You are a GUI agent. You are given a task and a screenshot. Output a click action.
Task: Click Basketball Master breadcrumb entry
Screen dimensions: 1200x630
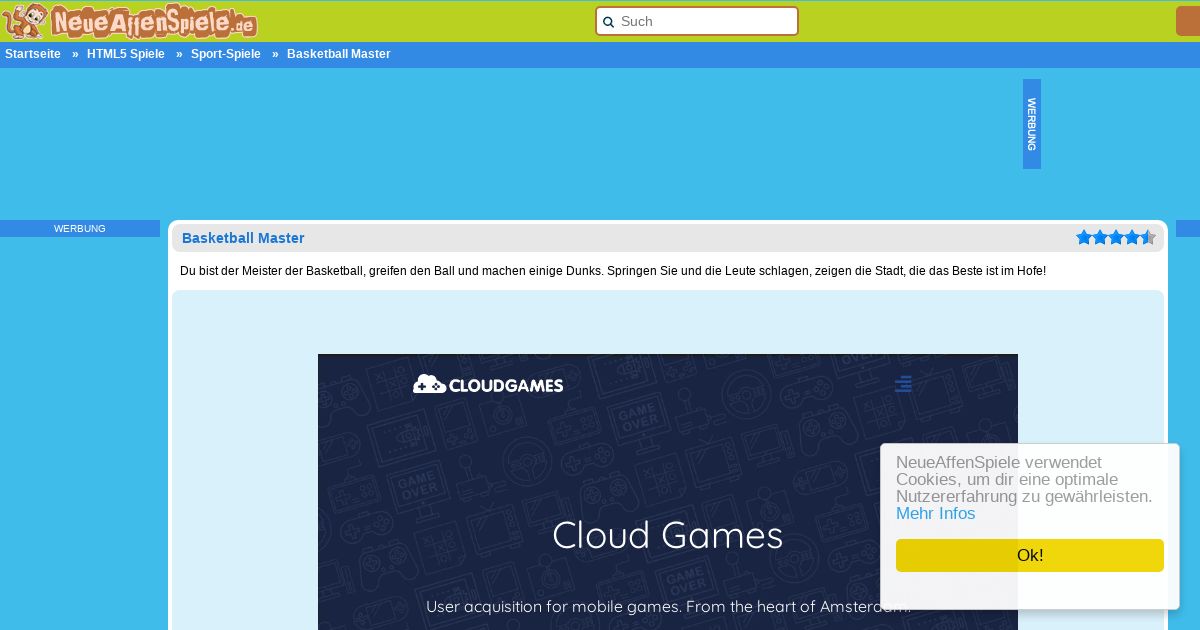[339, 54]
